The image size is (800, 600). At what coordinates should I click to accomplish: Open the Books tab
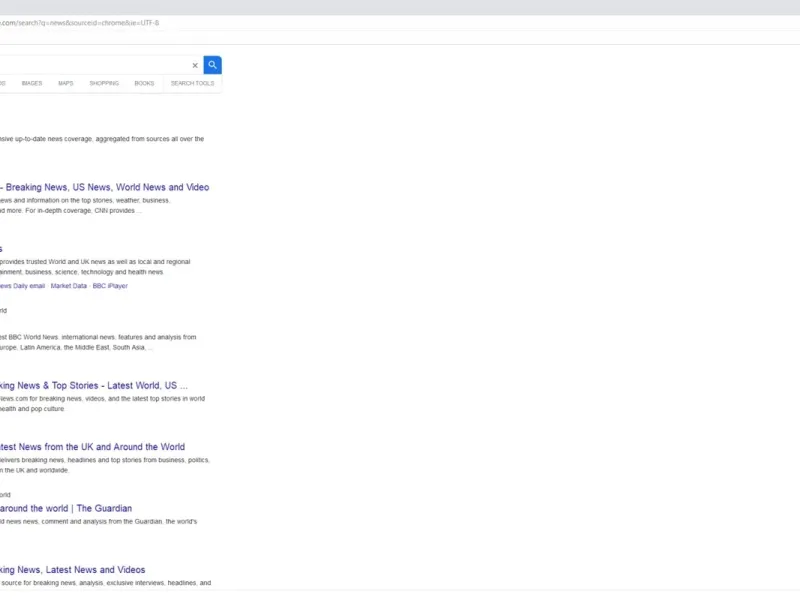coord(144,83)
